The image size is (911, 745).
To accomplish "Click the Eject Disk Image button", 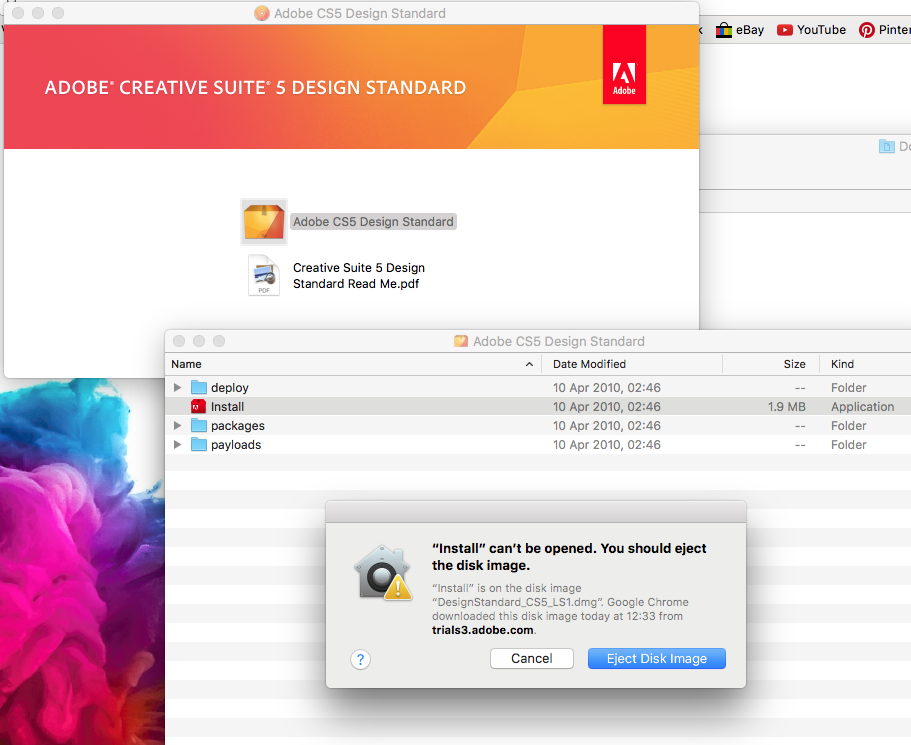I will (657, 658).
